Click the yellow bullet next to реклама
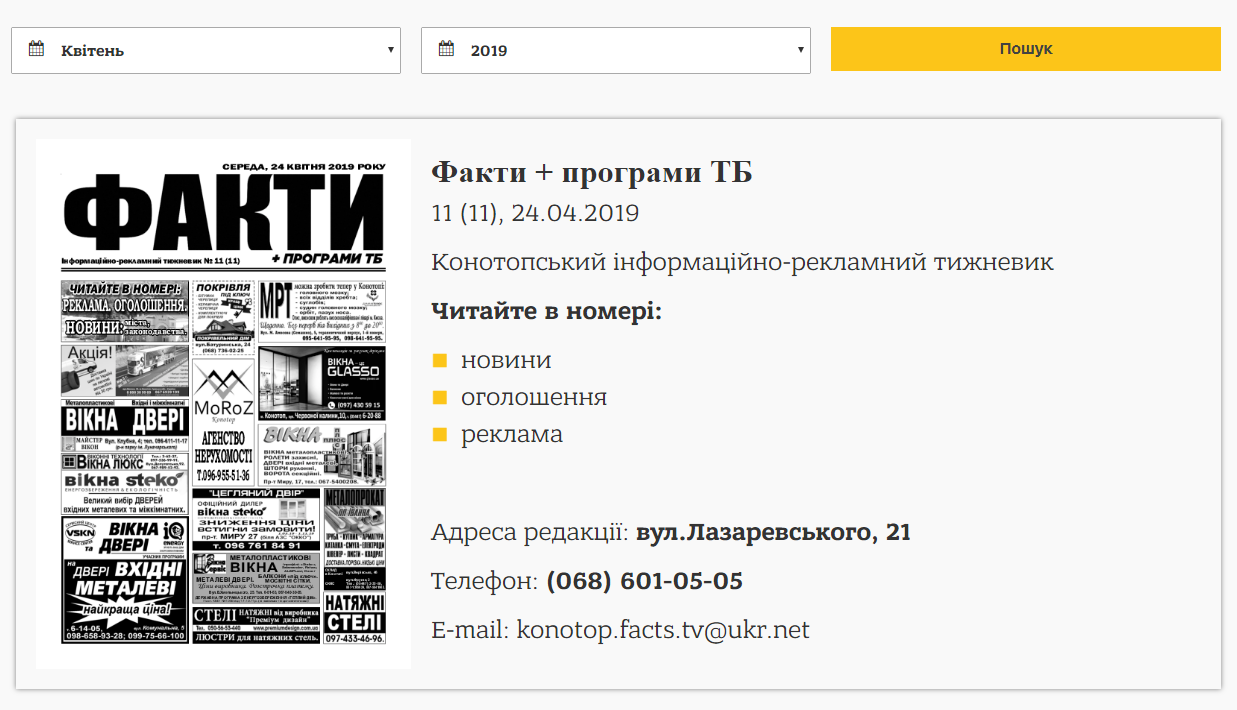The width and height of the screenshot is (1237, 710). coord(439,434)
